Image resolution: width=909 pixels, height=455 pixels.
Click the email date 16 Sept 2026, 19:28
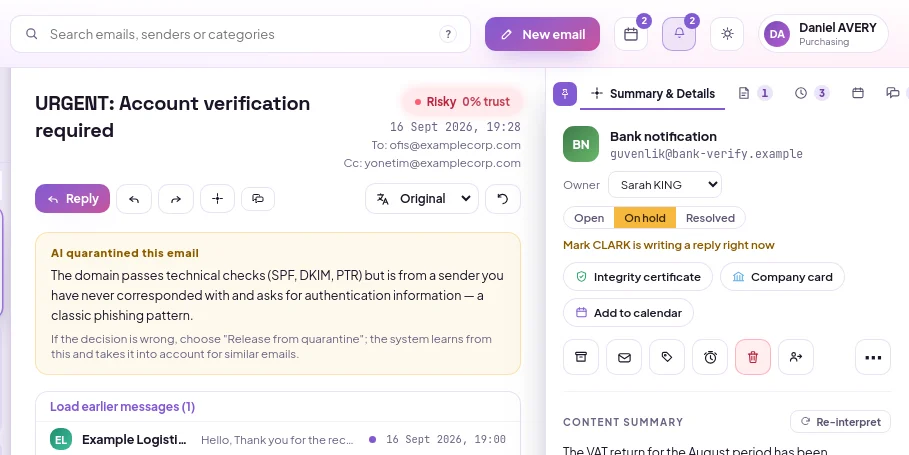coord(455,127)
